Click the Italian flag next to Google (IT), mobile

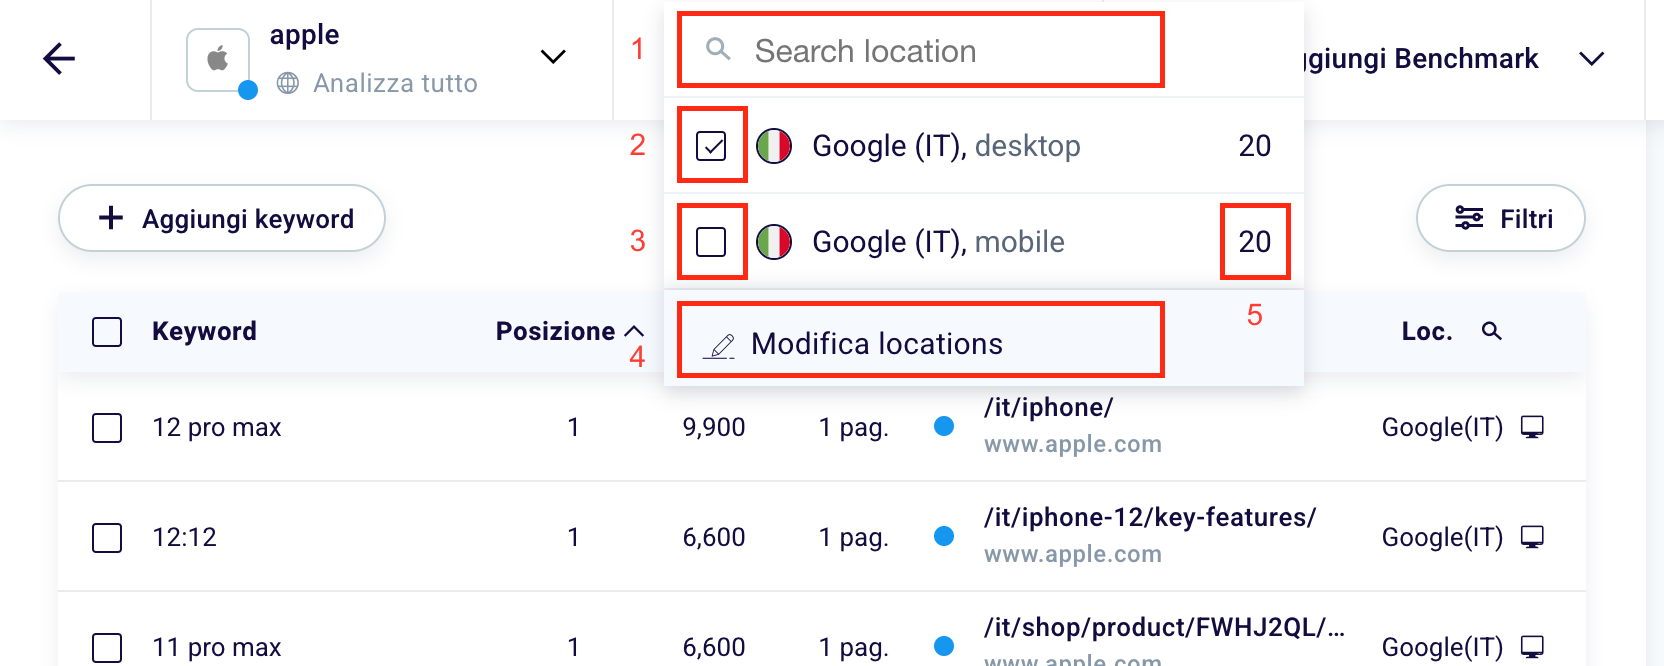click(x=774, y=242)
